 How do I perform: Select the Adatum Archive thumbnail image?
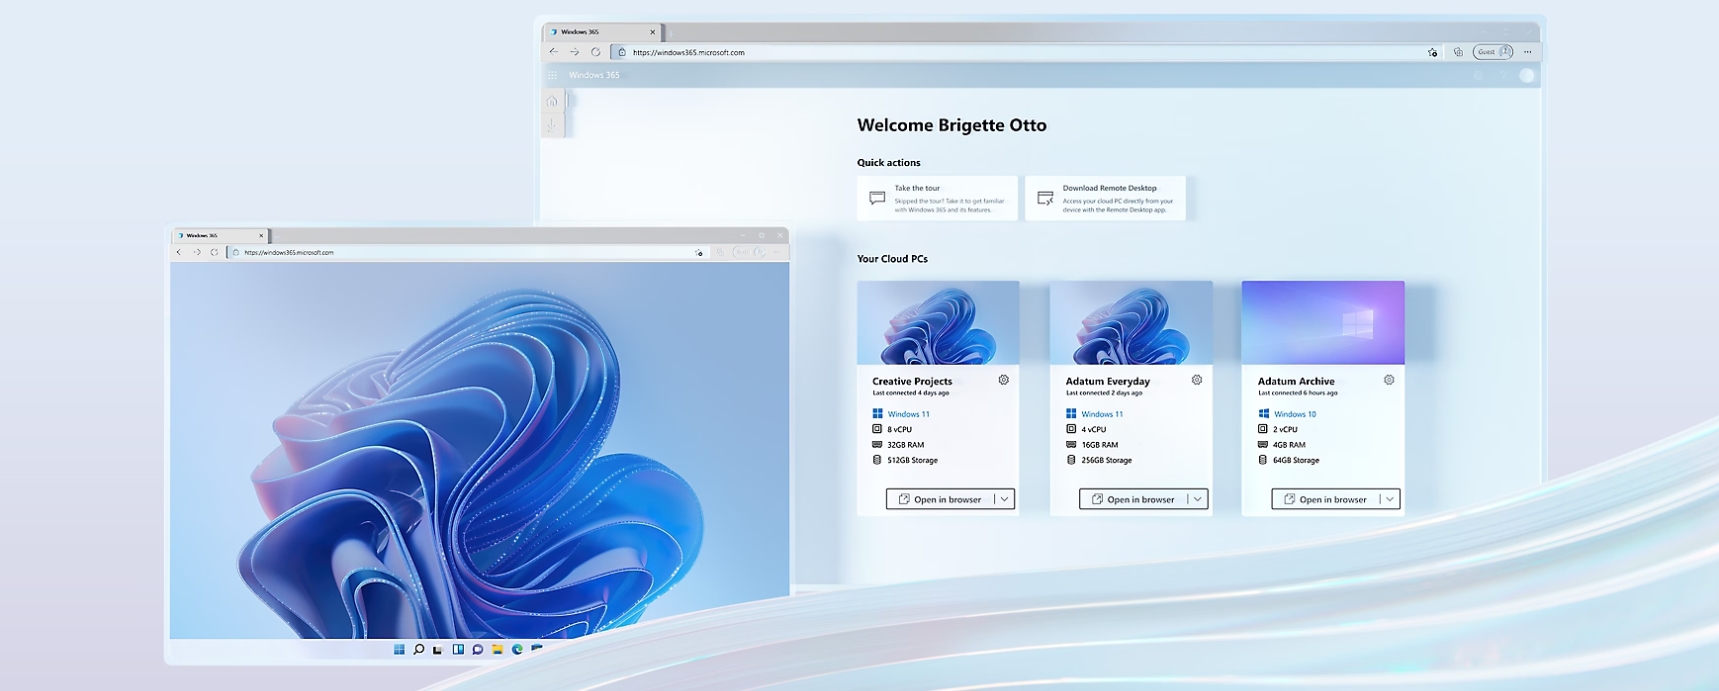pos(1323,323)
